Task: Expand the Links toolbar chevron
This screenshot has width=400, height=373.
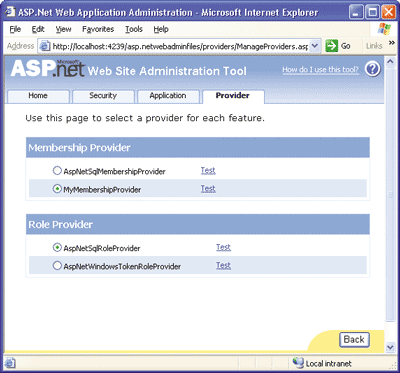Action: (392, 43)
